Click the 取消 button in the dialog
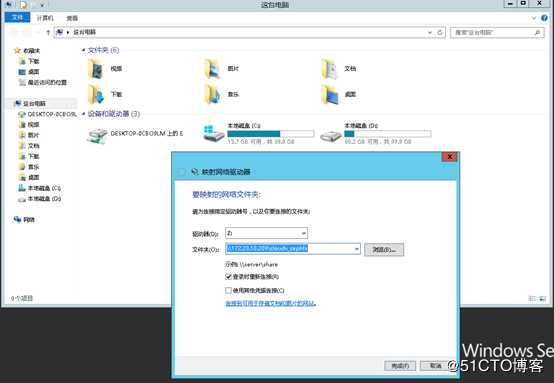Image resolution: width=554 pixels, height=383 pixels. click(x=435, y=366)
